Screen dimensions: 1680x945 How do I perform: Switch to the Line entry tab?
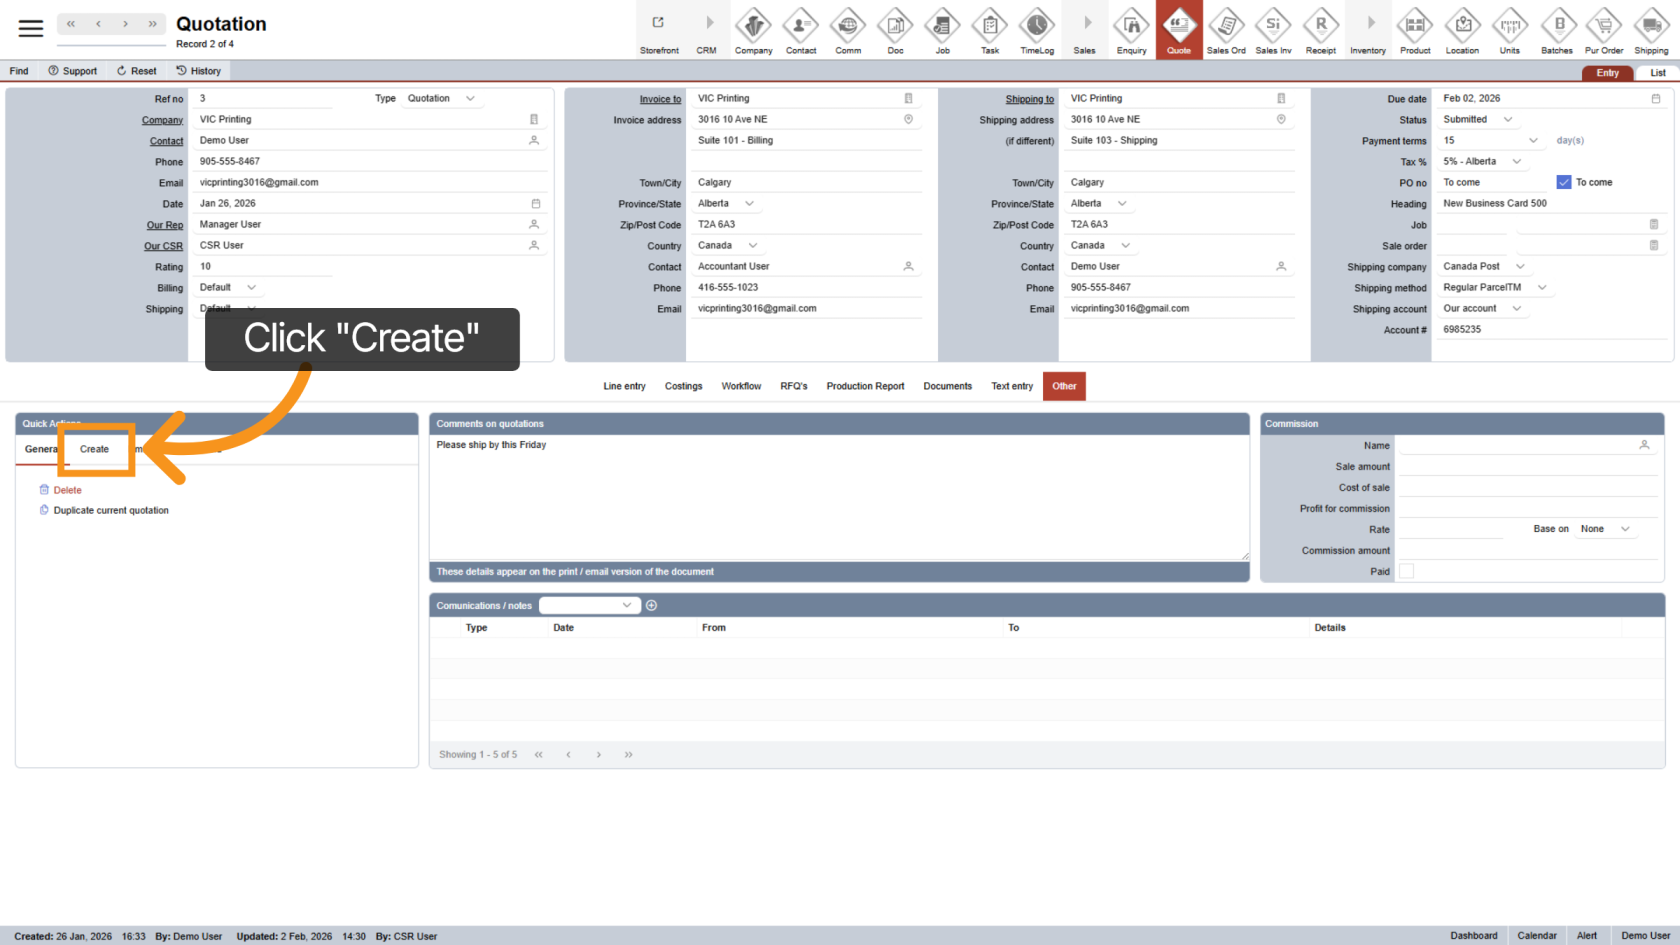624,386
